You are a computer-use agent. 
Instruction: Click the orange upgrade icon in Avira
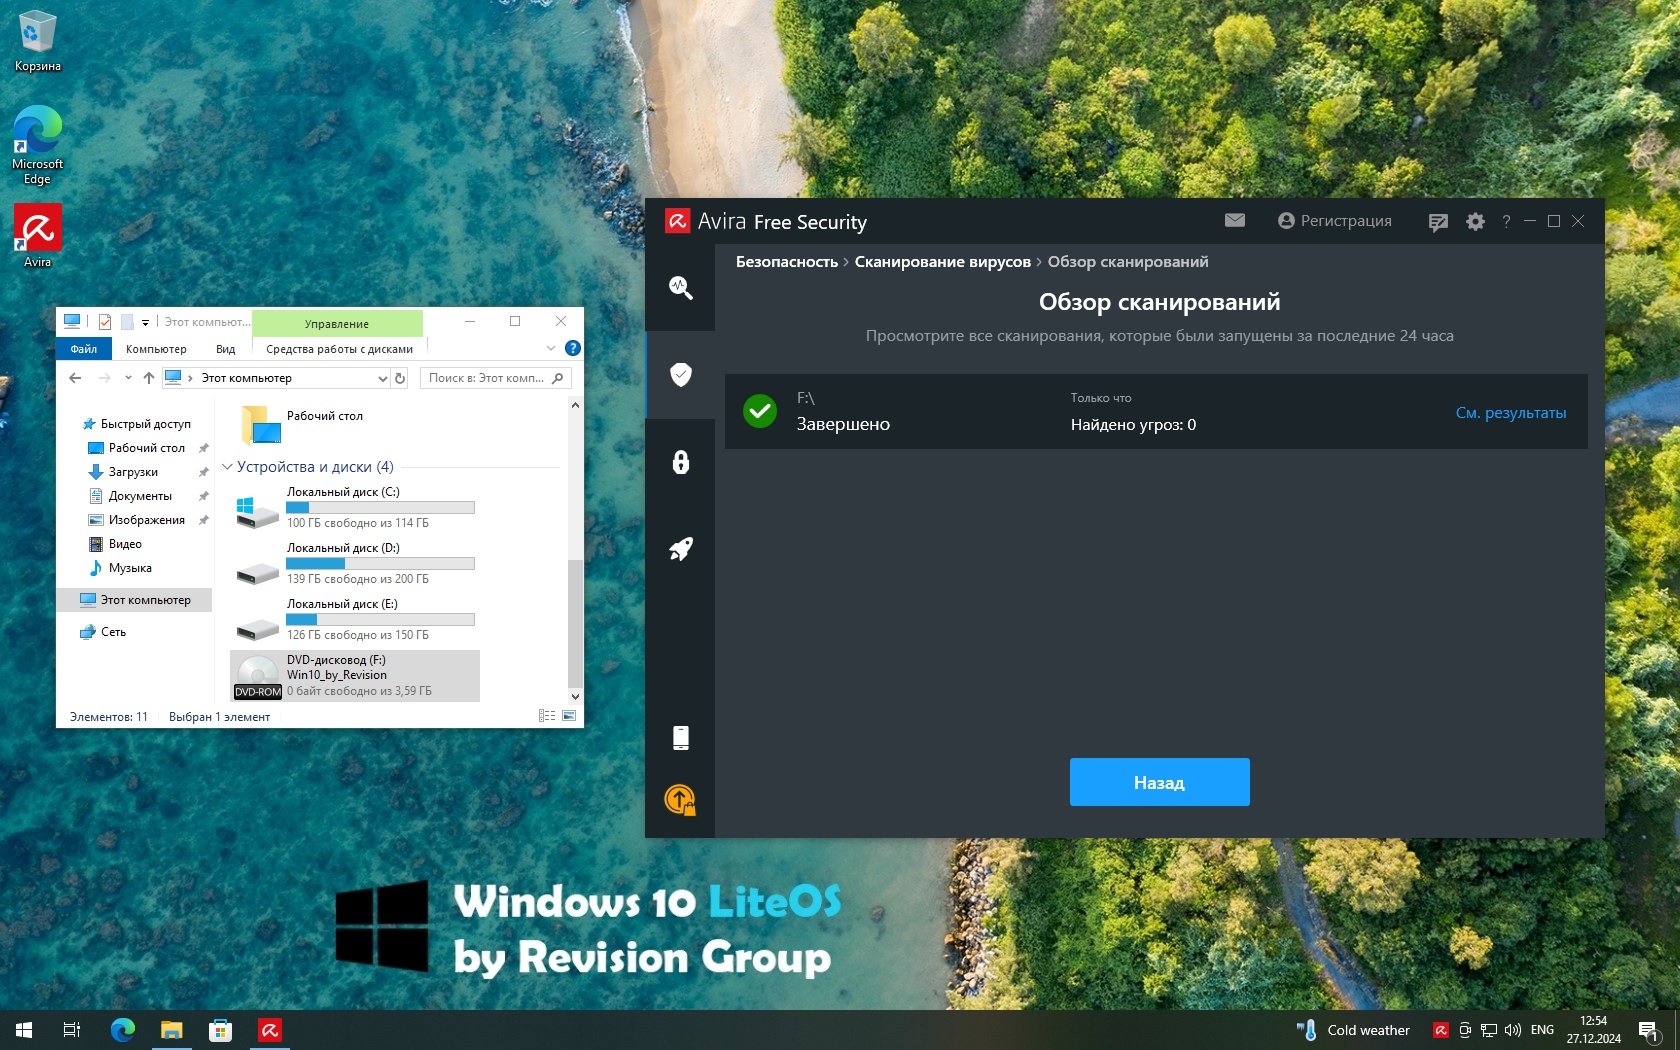(x=680, y=799)
